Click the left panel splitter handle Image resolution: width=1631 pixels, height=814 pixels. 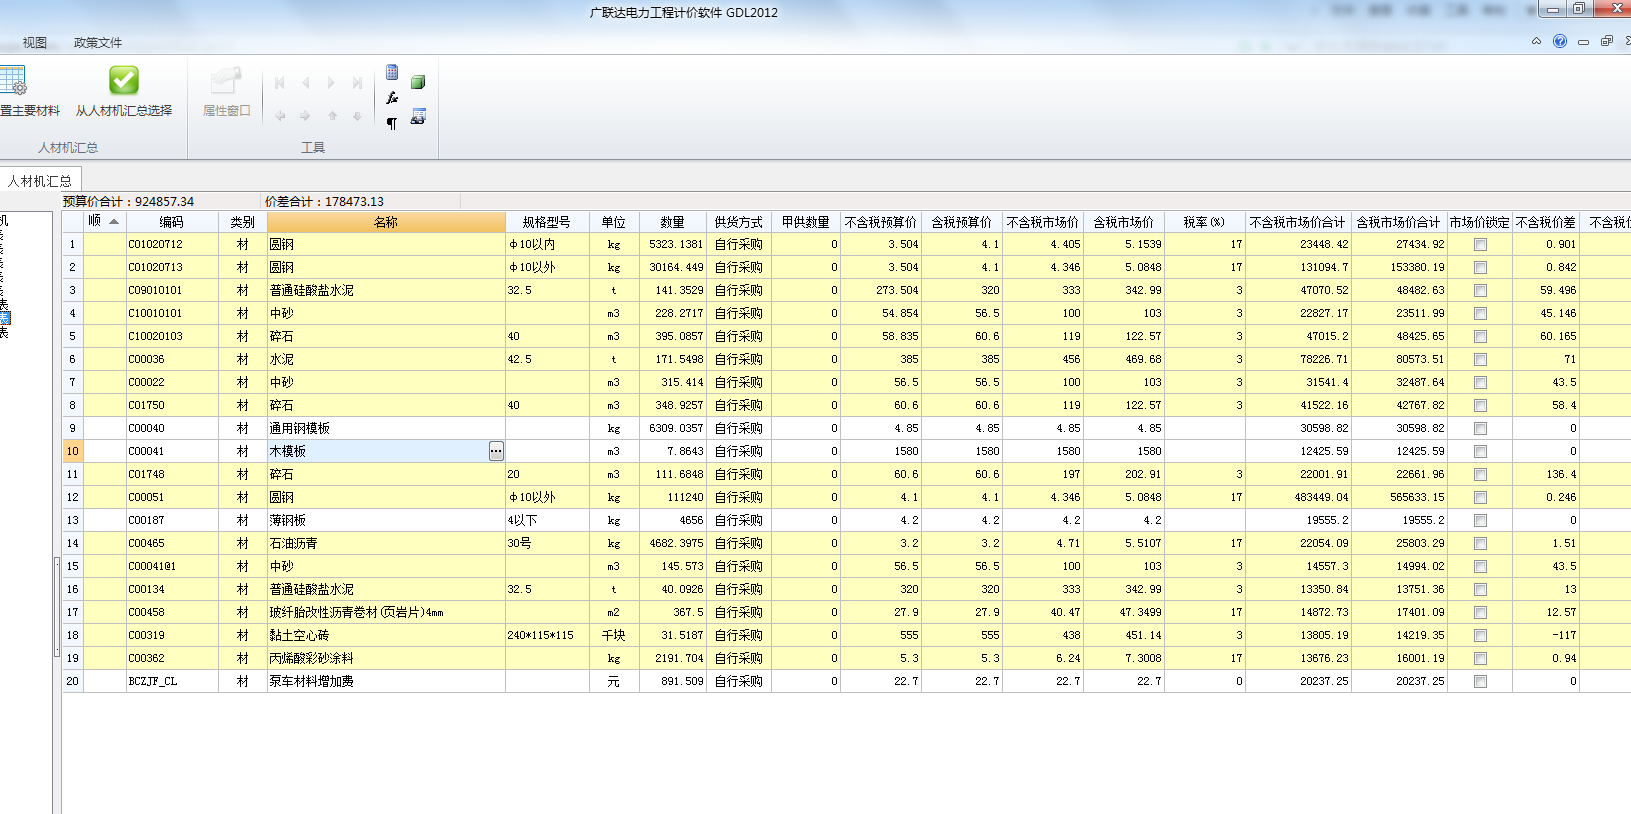56,607
